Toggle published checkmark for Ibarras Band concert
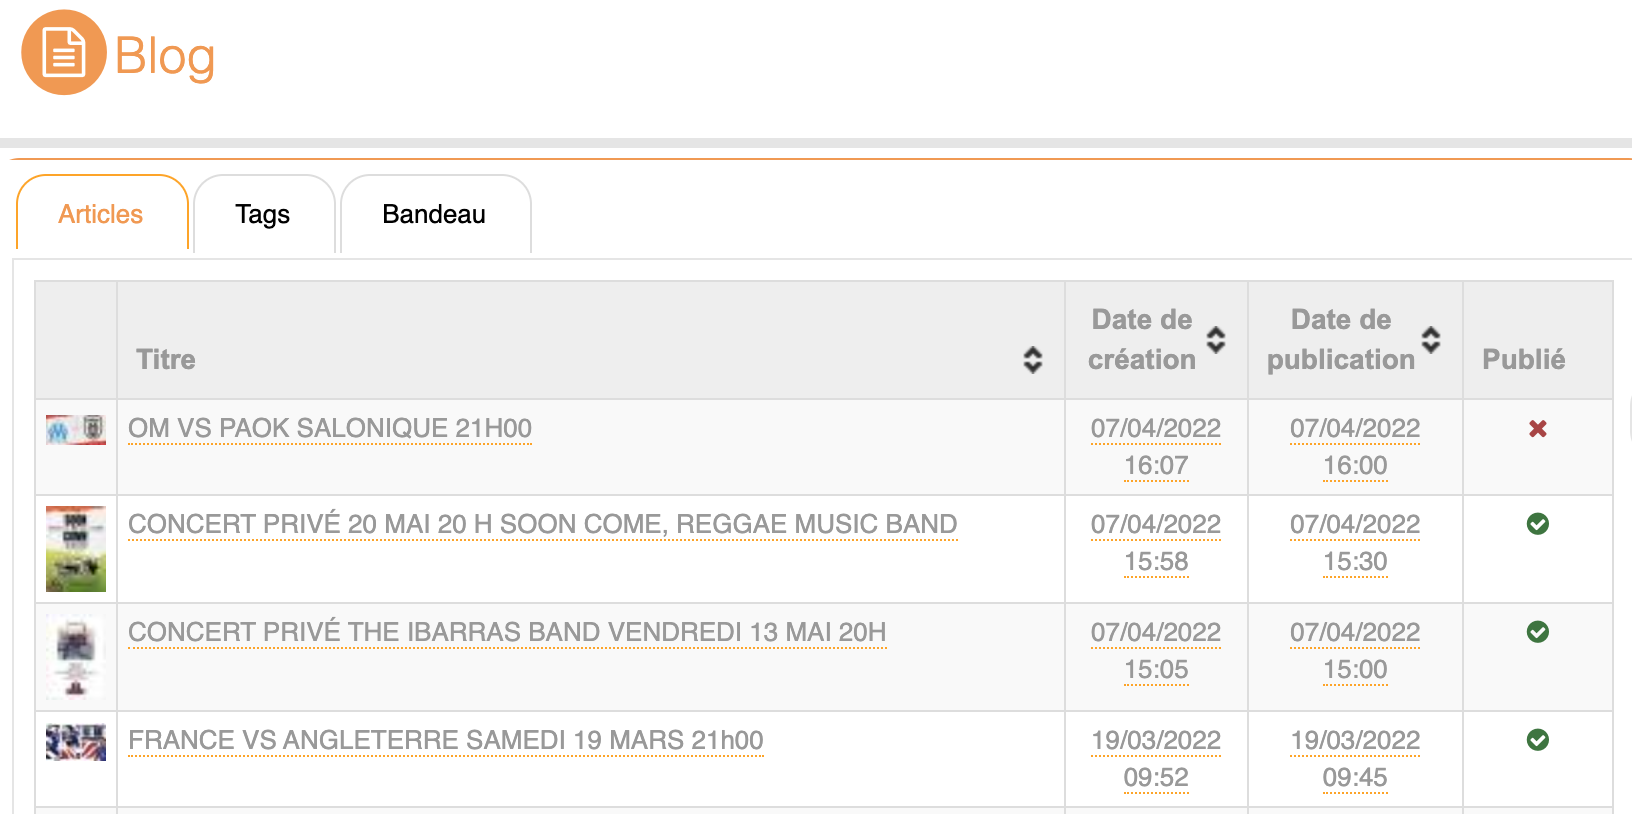Viewport: 1632px width, 814px height. point(1538,632)
